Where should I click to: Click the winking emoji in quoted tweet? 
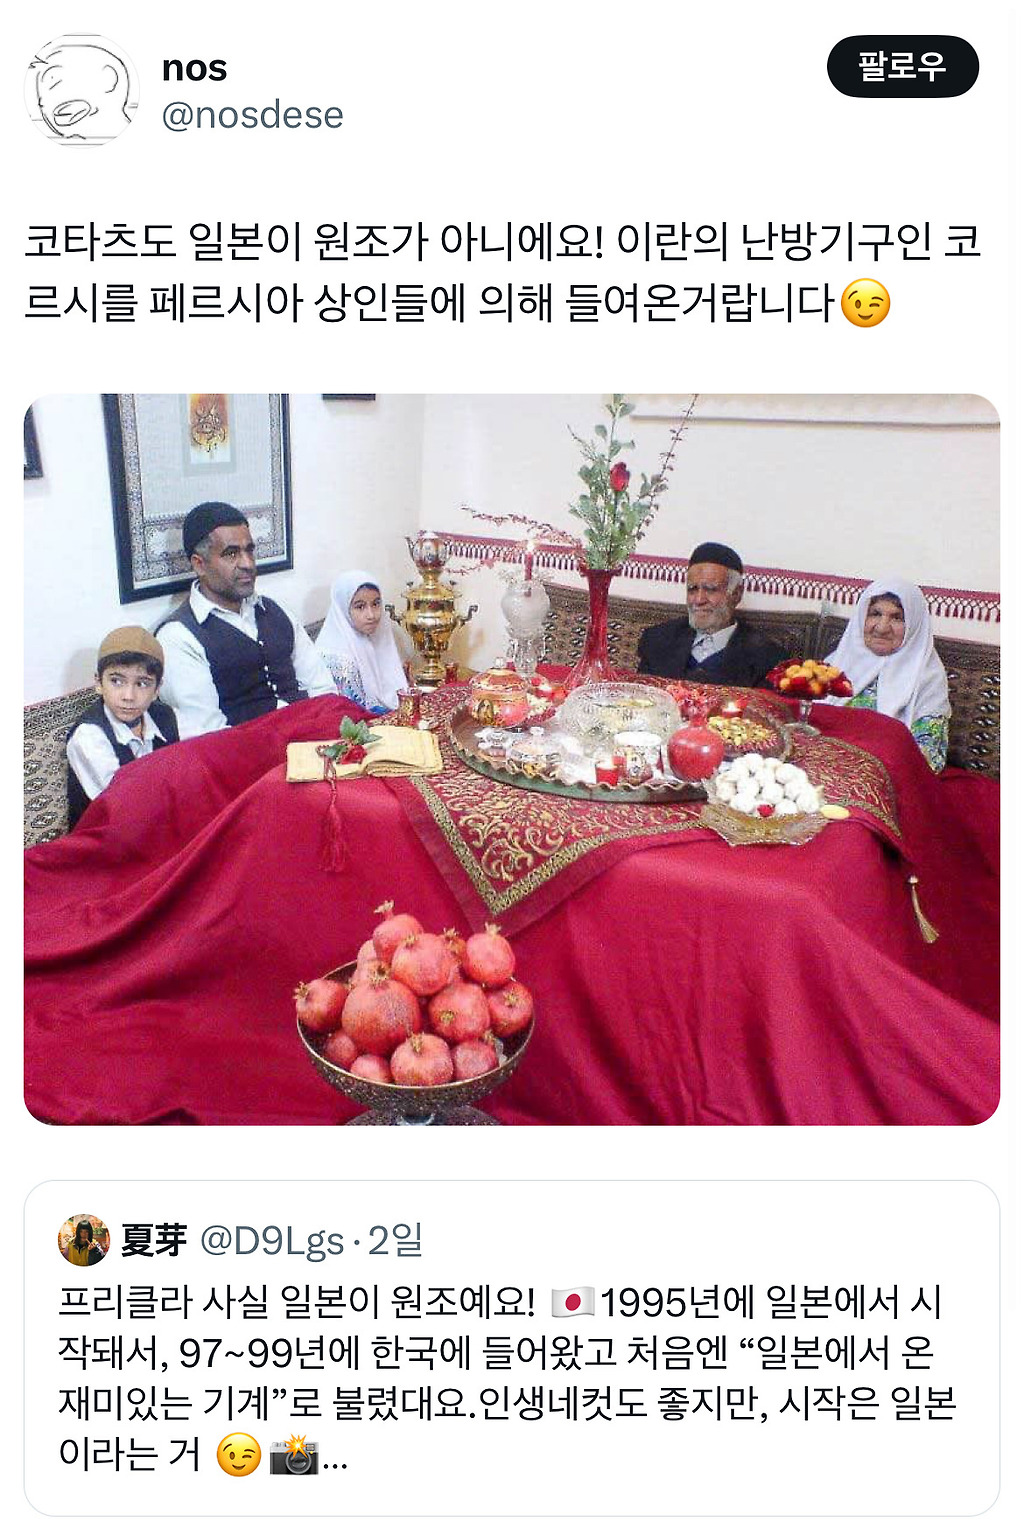tap(238, 1454)
